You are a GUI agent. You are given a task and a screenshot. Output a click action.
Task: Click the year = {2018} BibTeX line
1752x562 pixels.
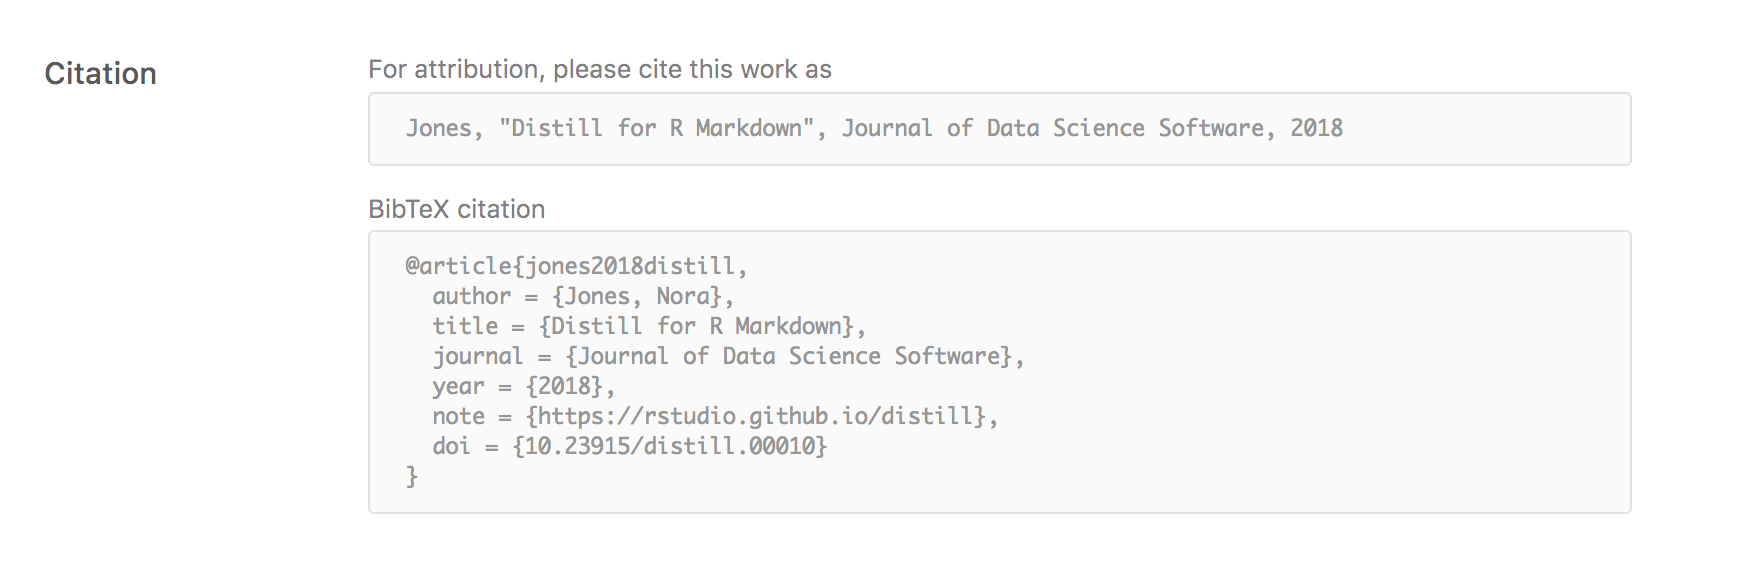point(522,386)
